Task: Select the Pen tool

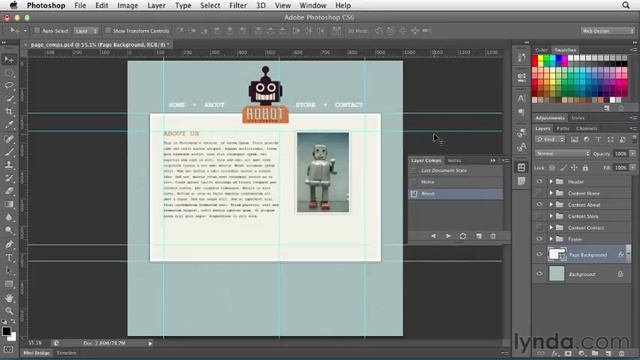Action: (x=9, y=244)
